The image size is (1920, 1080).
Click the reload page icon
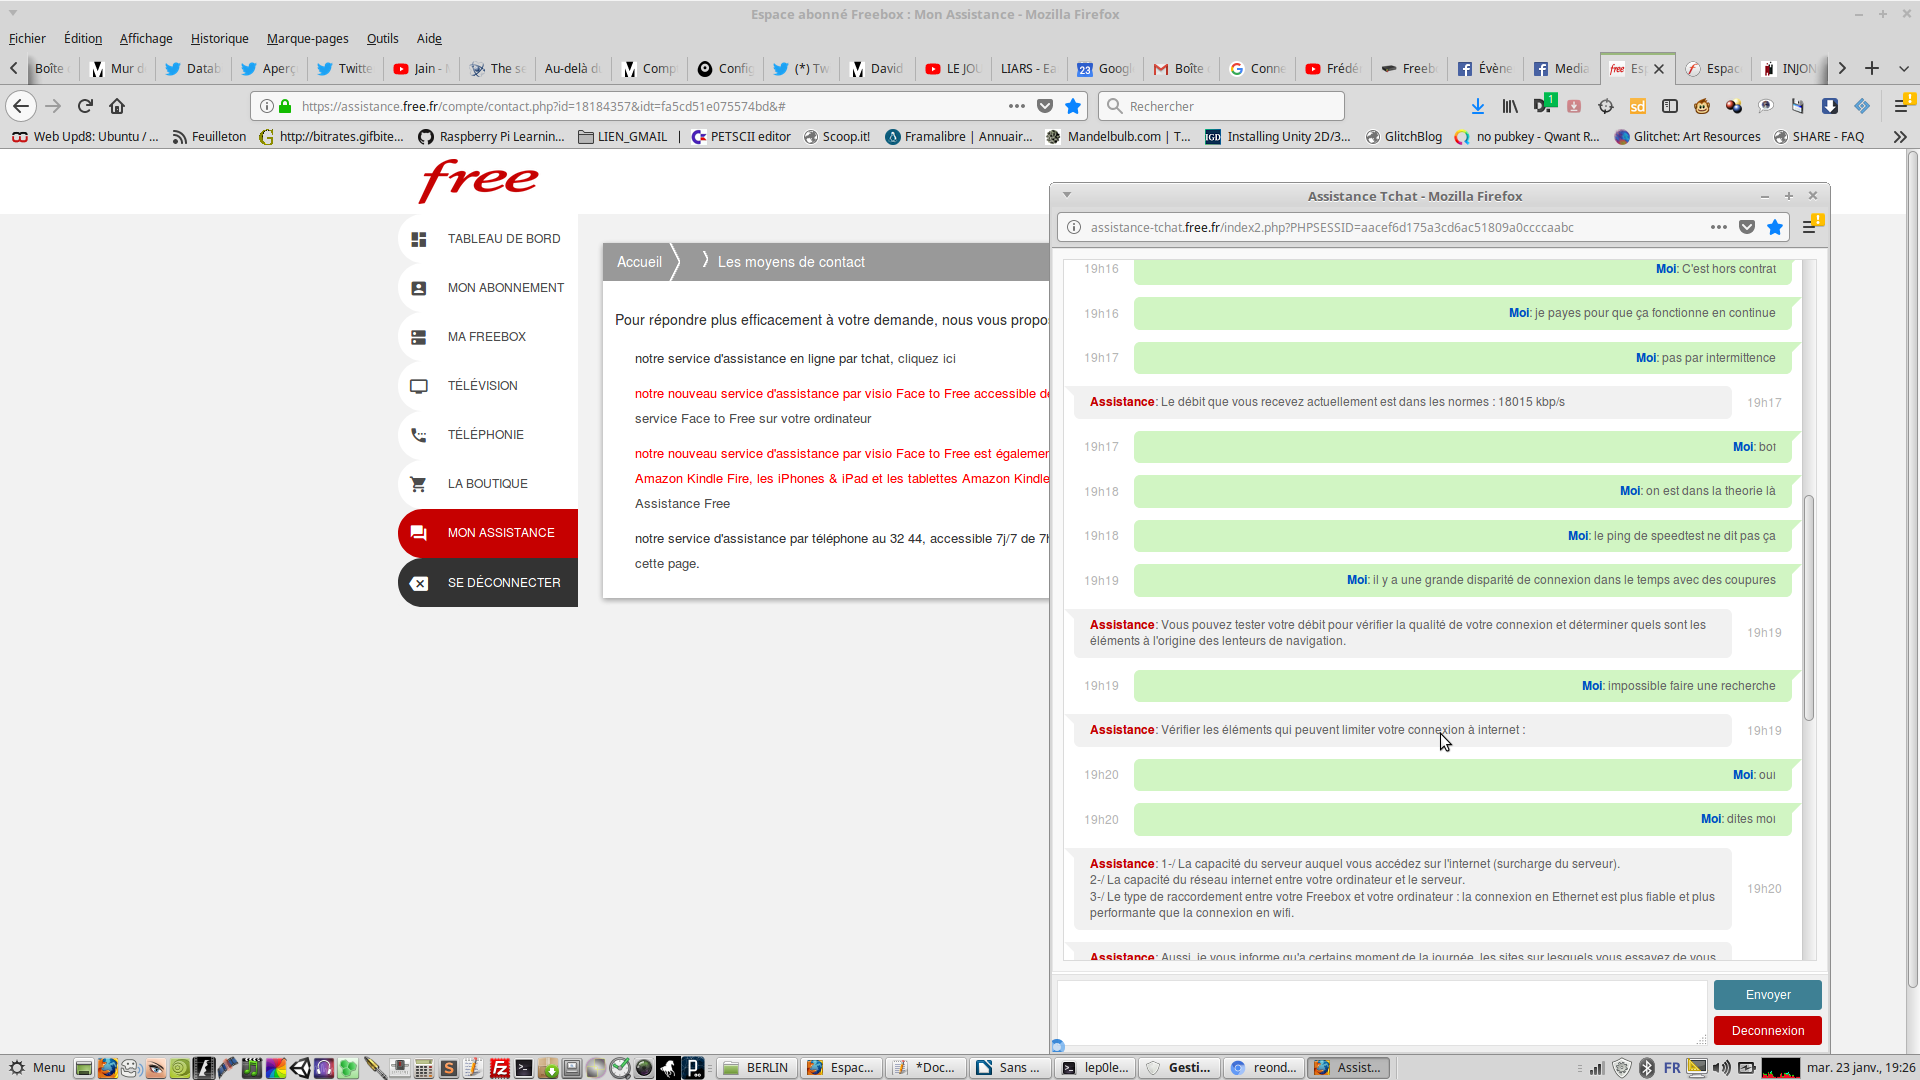coord(85,106)
